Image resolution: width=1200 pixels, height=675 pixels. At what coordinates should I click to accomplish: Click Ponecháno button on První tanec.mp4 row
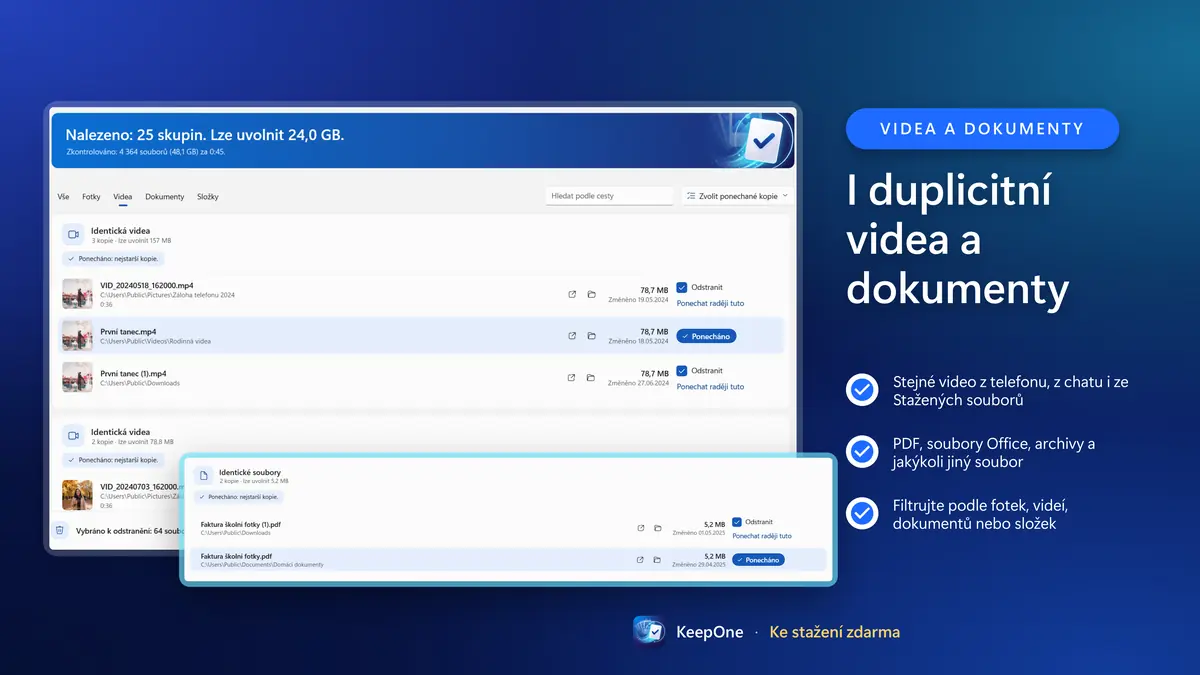pos(706,336)
